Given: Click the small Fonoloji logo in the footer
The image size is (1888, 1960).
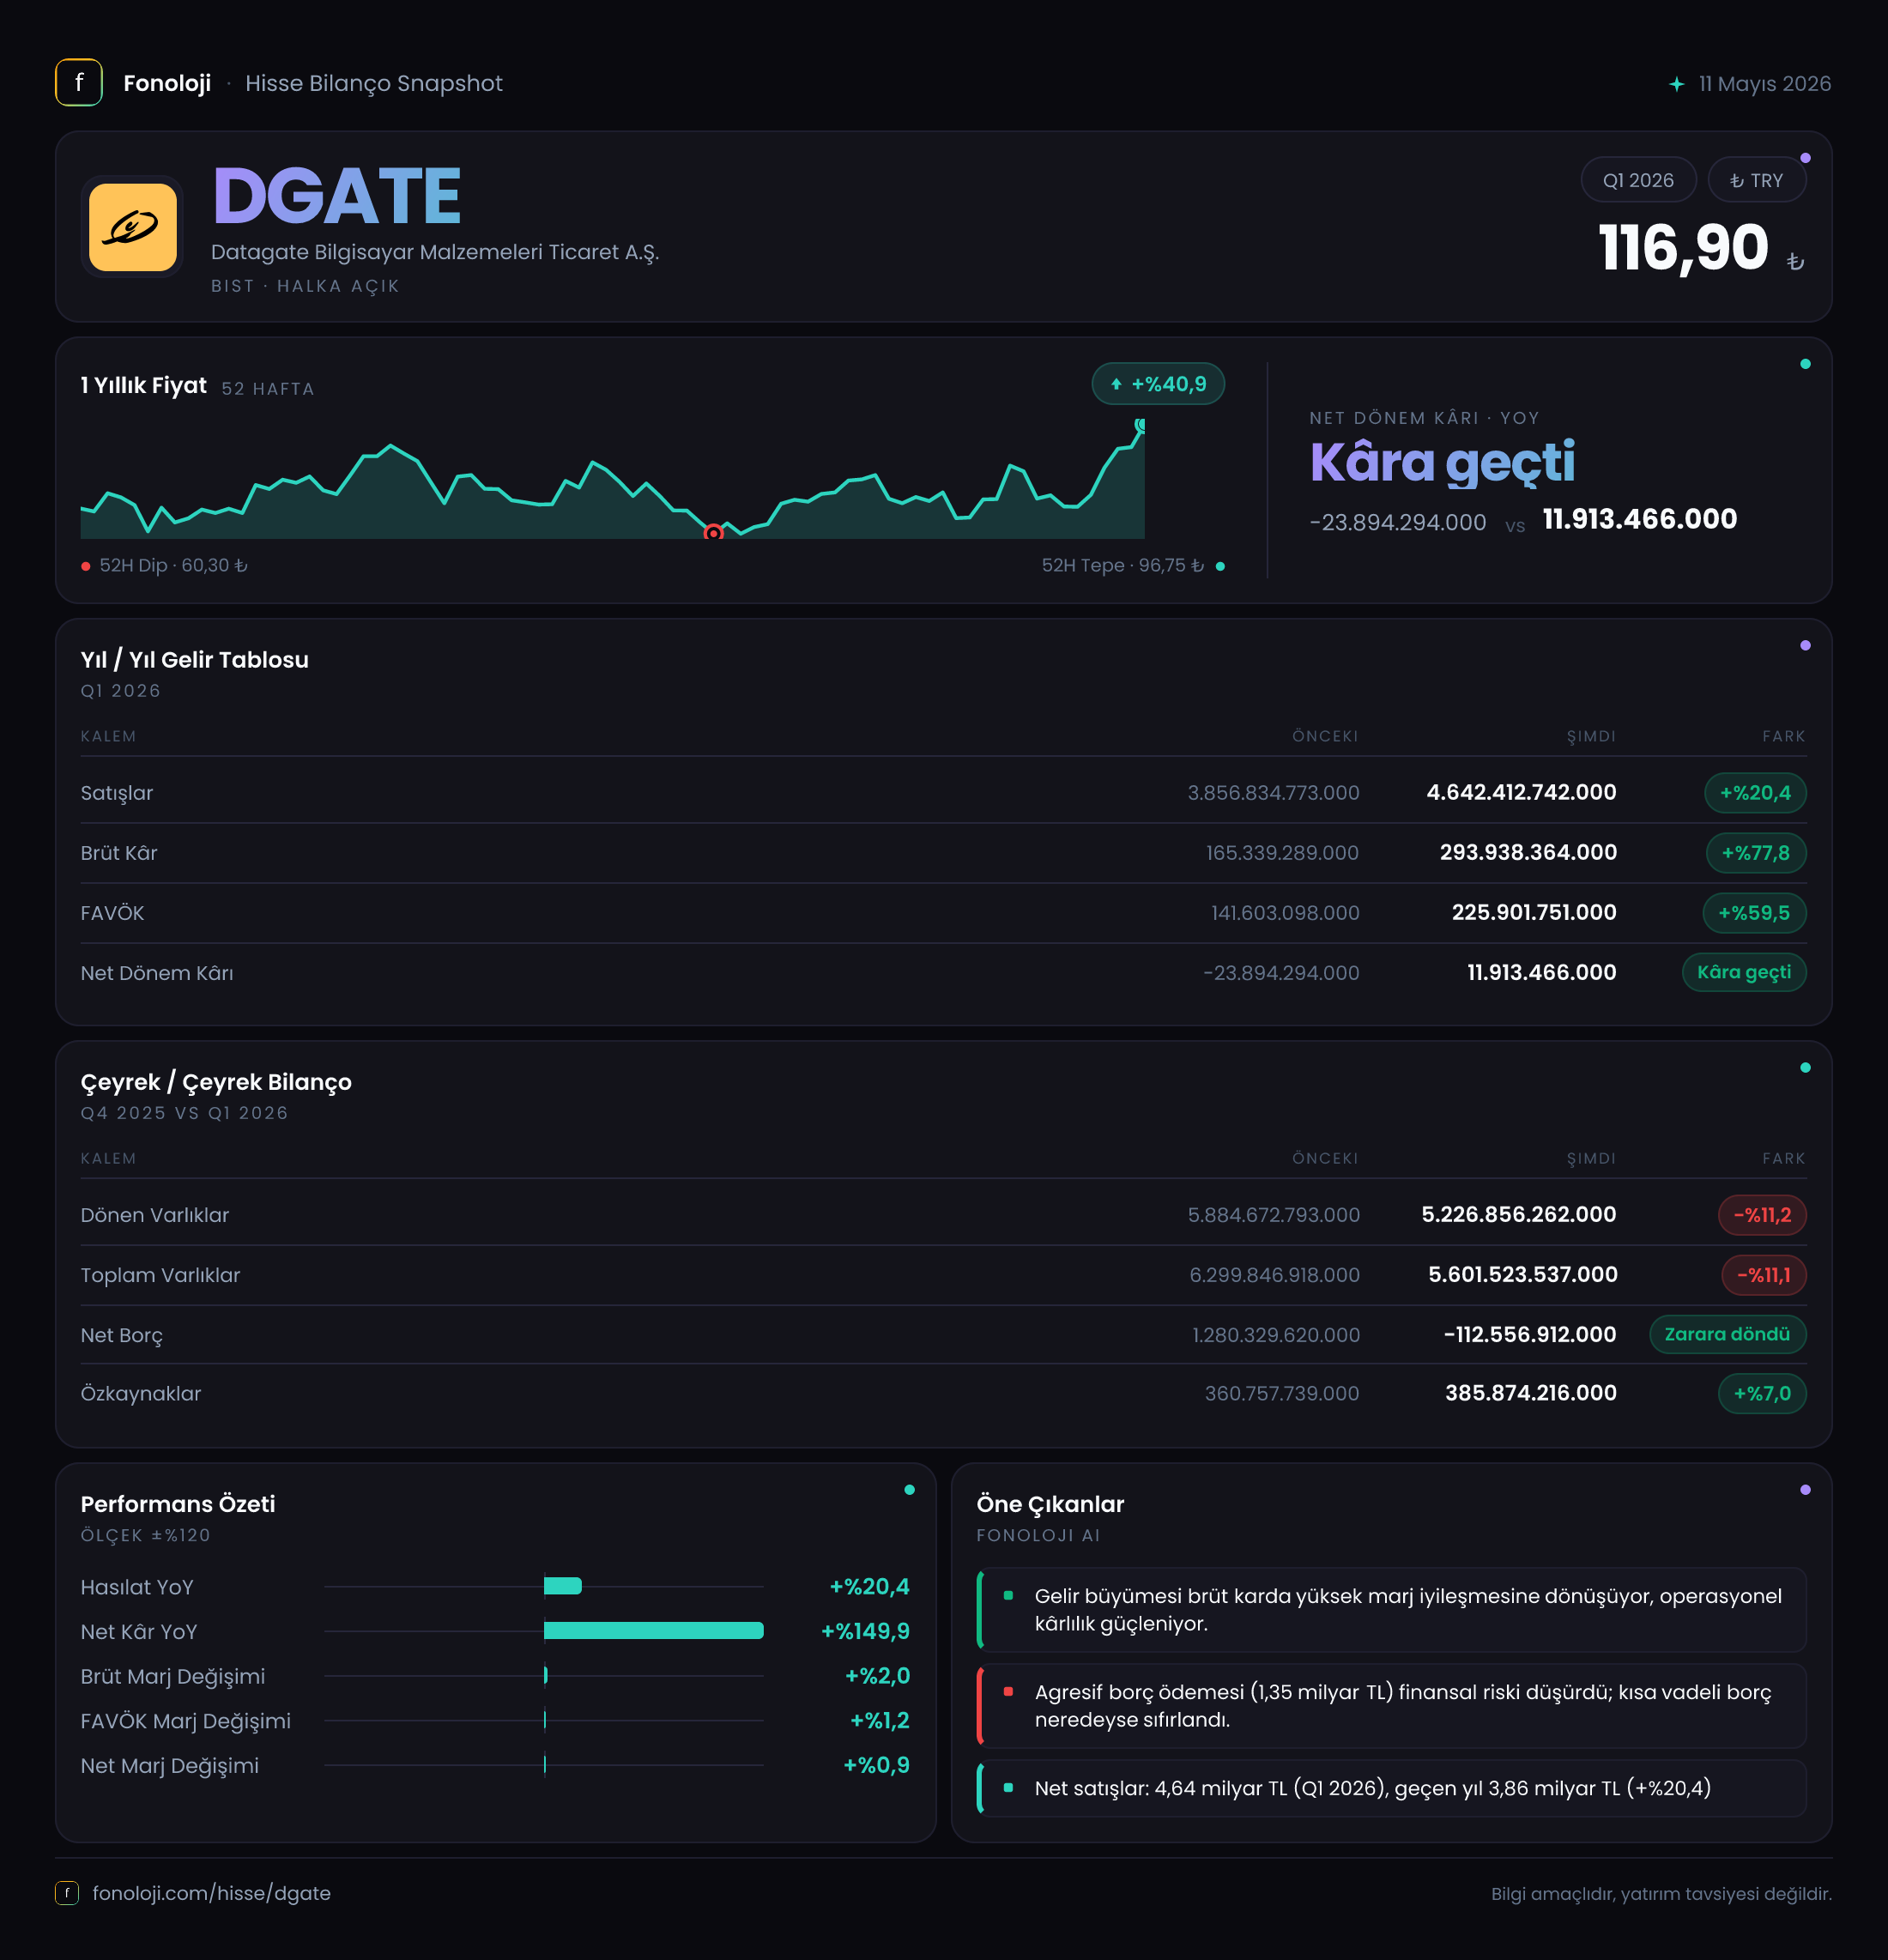Looking at the screenshot, I should tap(67, 1893).
